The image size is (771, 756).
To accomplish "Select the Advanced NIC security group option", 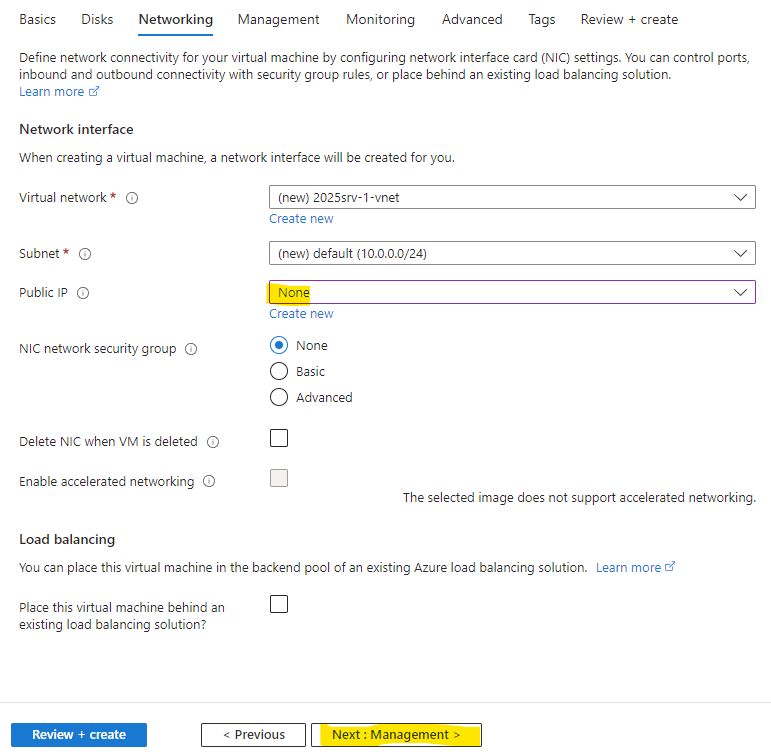I will pos(279,397).
